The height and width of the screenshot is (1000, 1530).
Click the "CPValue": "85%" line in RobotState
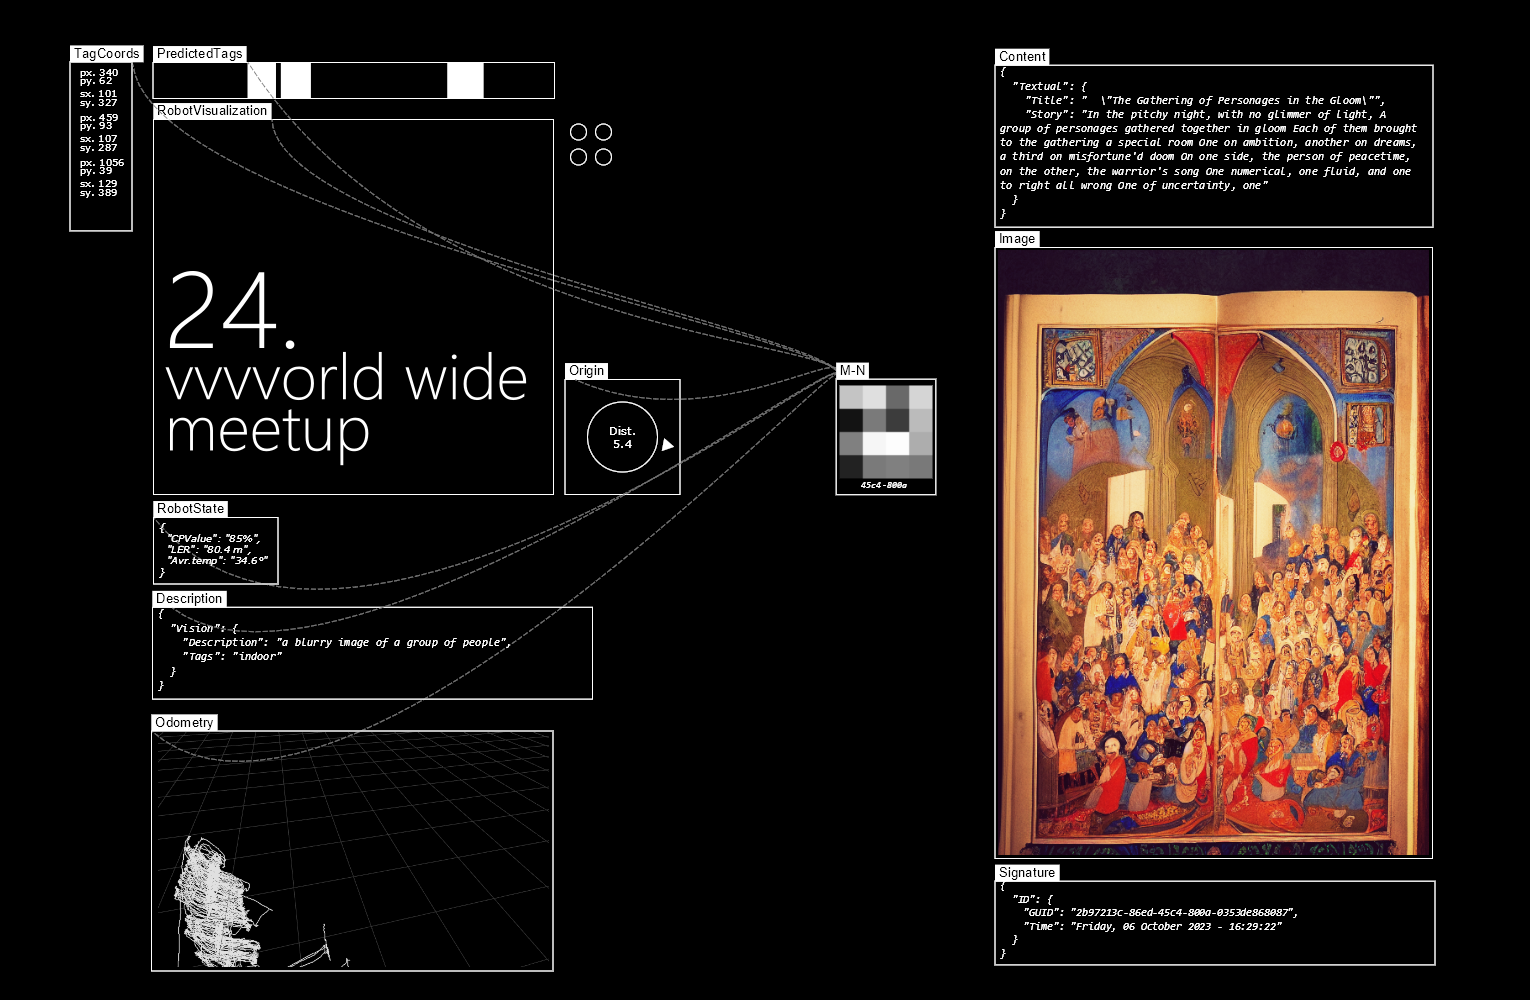213,538
